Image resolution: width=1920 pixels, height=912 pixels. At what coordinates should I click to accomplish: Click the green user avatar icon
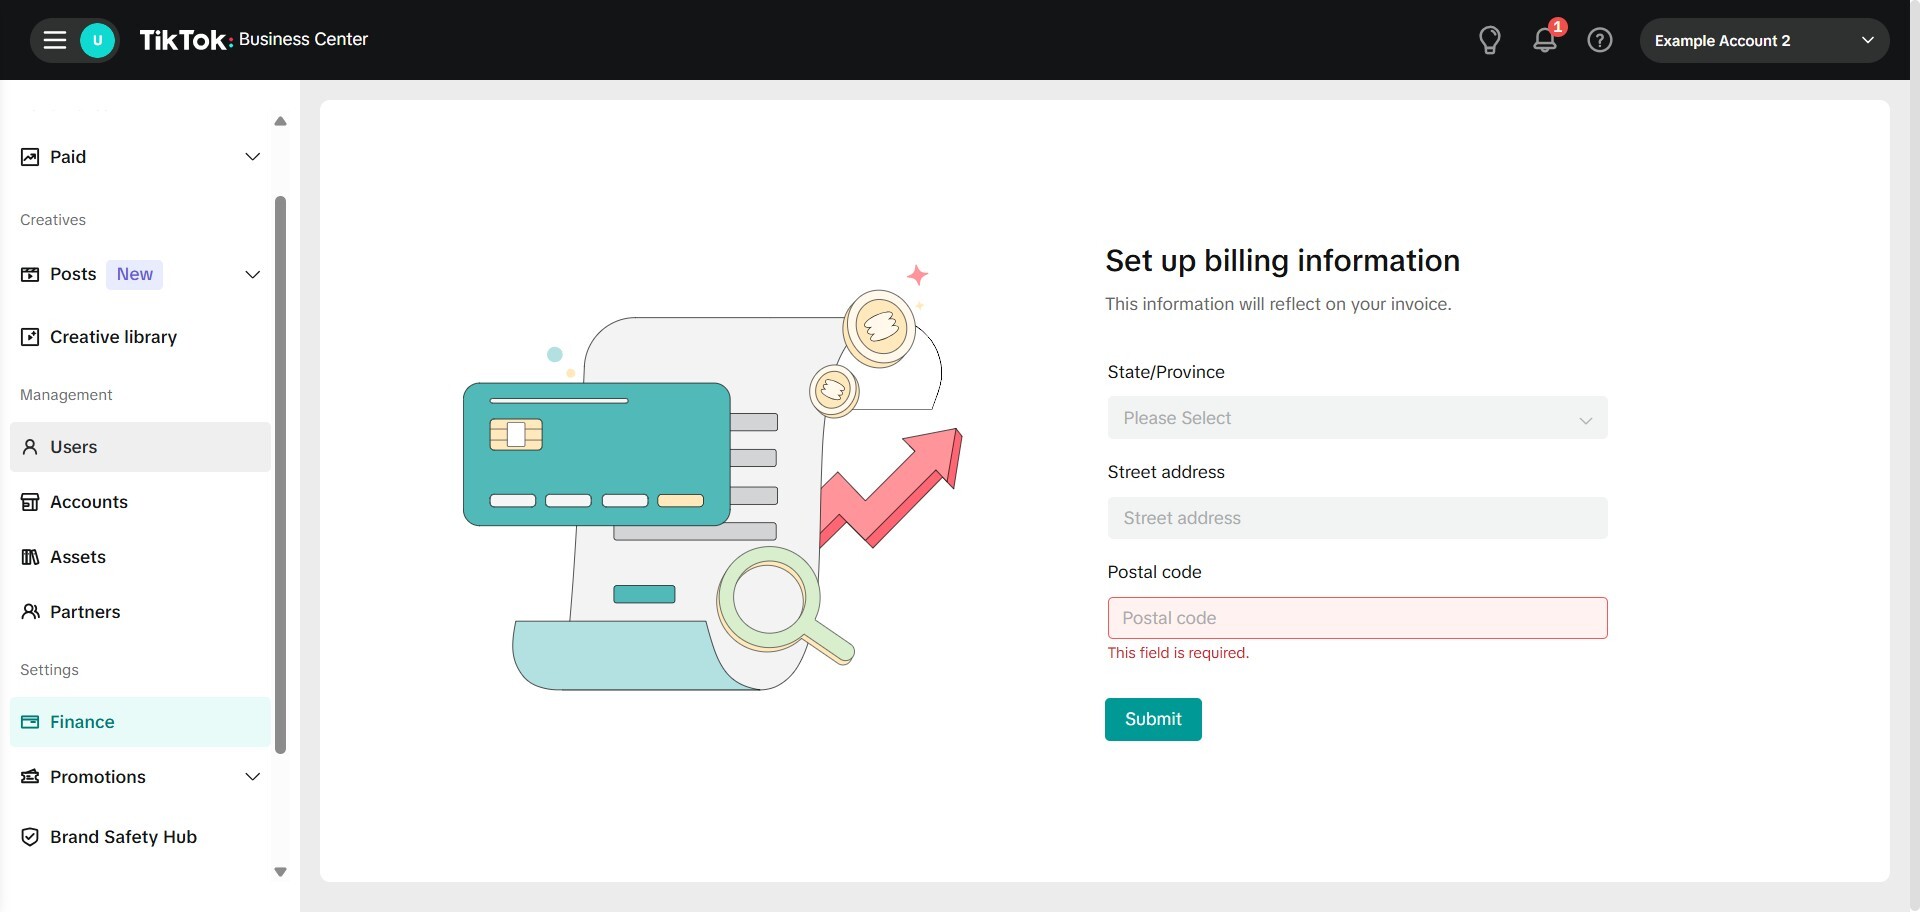(x=97, y=40)
